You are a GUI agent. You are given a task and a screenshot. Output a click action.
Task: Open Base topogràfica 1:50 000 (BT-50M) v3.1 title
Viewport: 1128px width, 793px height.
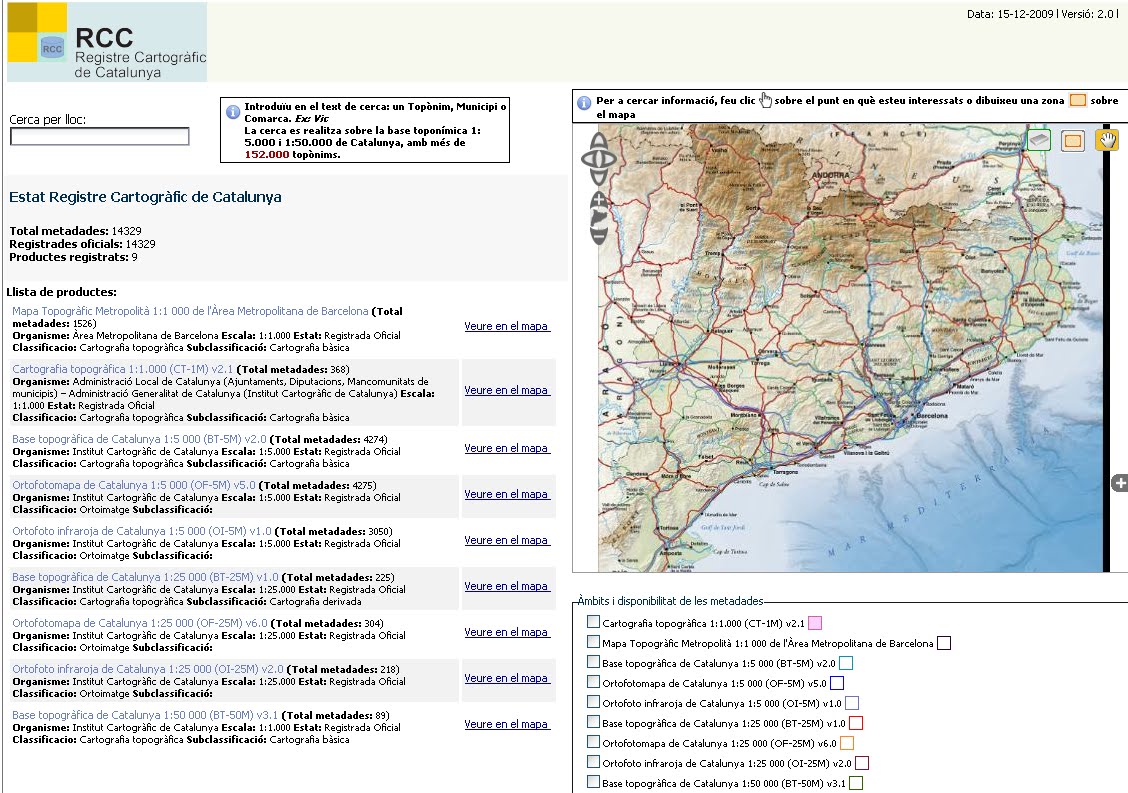tap(145, 715)
